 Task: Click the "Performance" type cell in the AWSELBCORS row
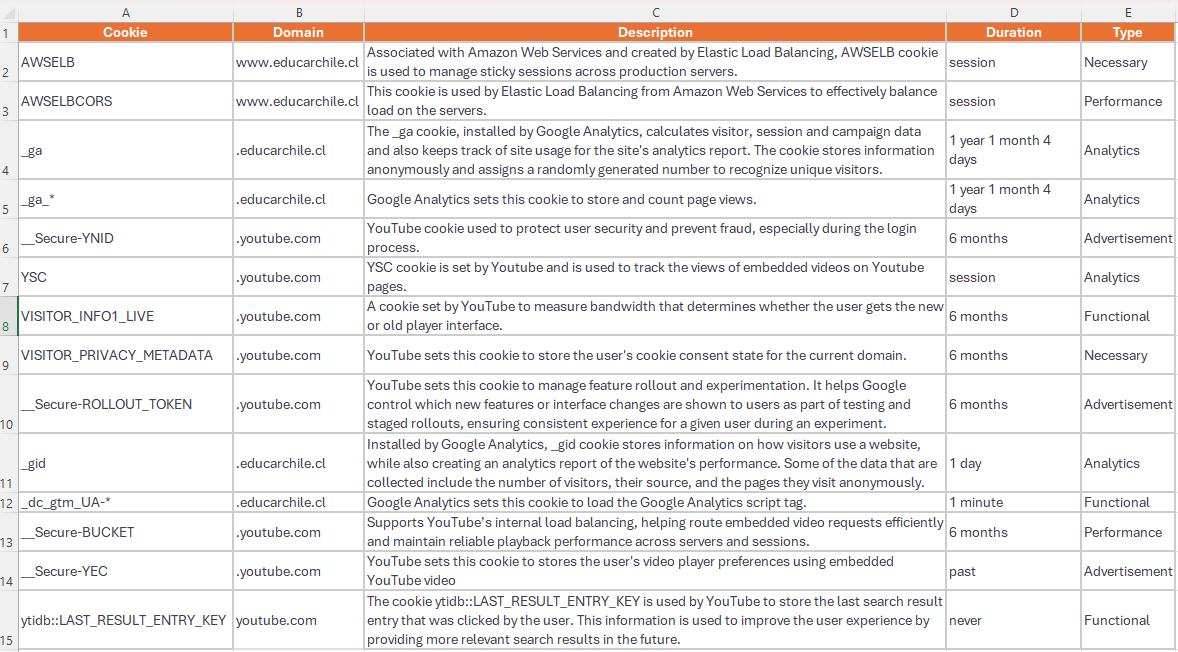1128,101
